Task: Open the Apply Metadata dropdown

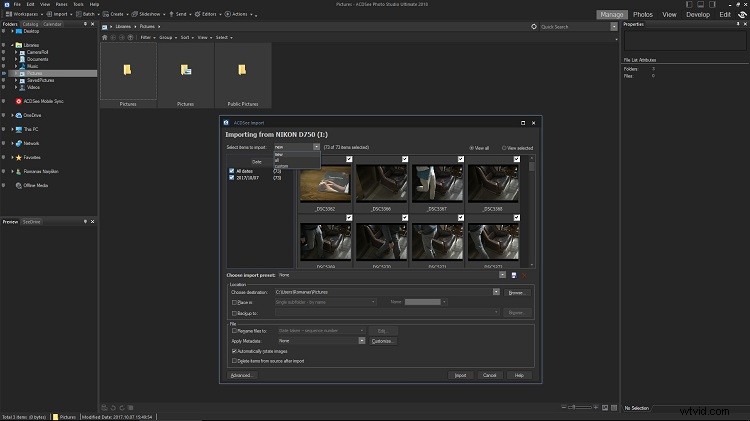Action: pos(362,341)
